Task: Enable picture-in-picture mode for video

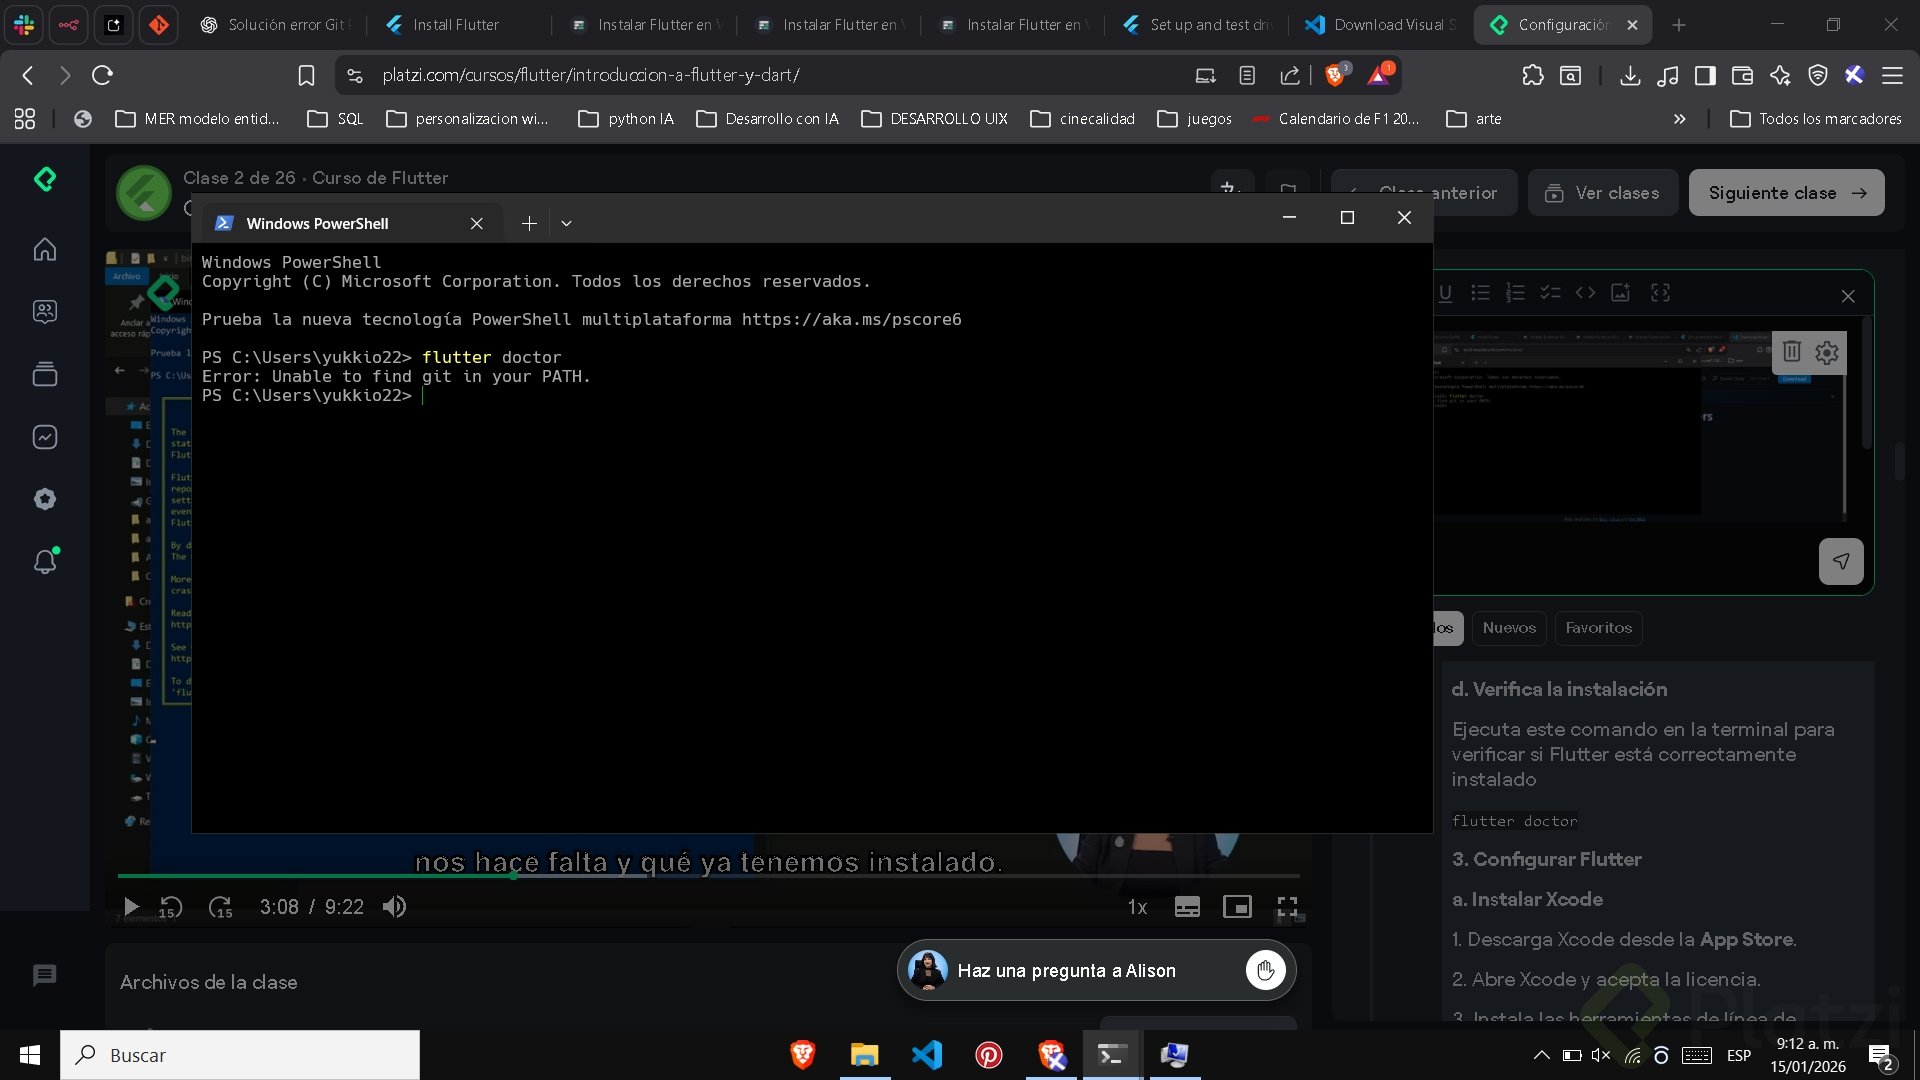Action: [x=1237, y=907]
